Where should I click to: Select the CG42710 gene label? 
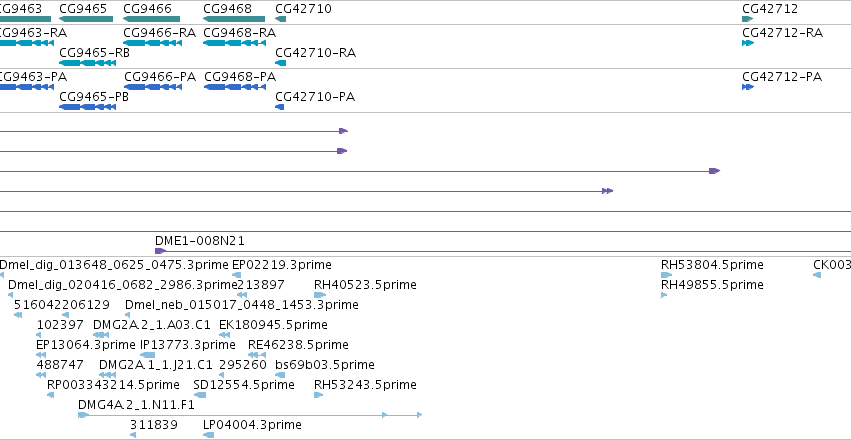point(303,9)
